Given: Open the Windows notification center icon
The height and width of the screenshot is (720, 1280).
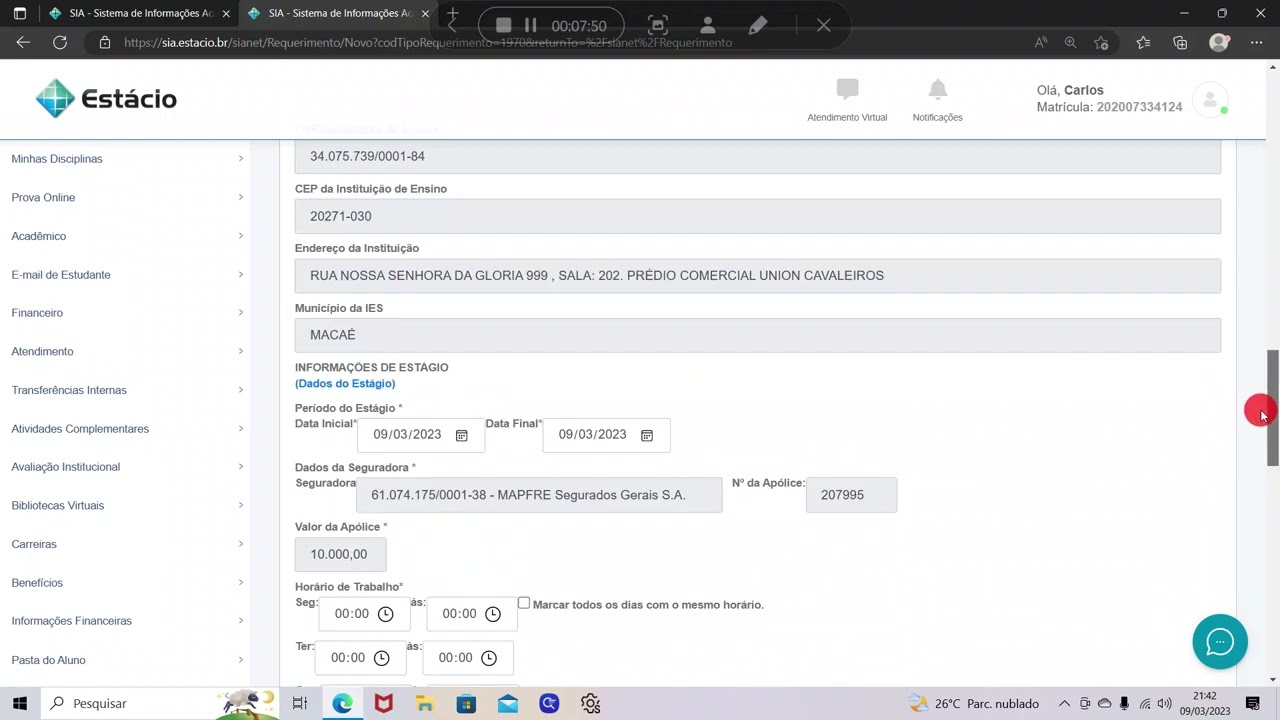Looking at the screenshot, I should (x=1253, y=703).
